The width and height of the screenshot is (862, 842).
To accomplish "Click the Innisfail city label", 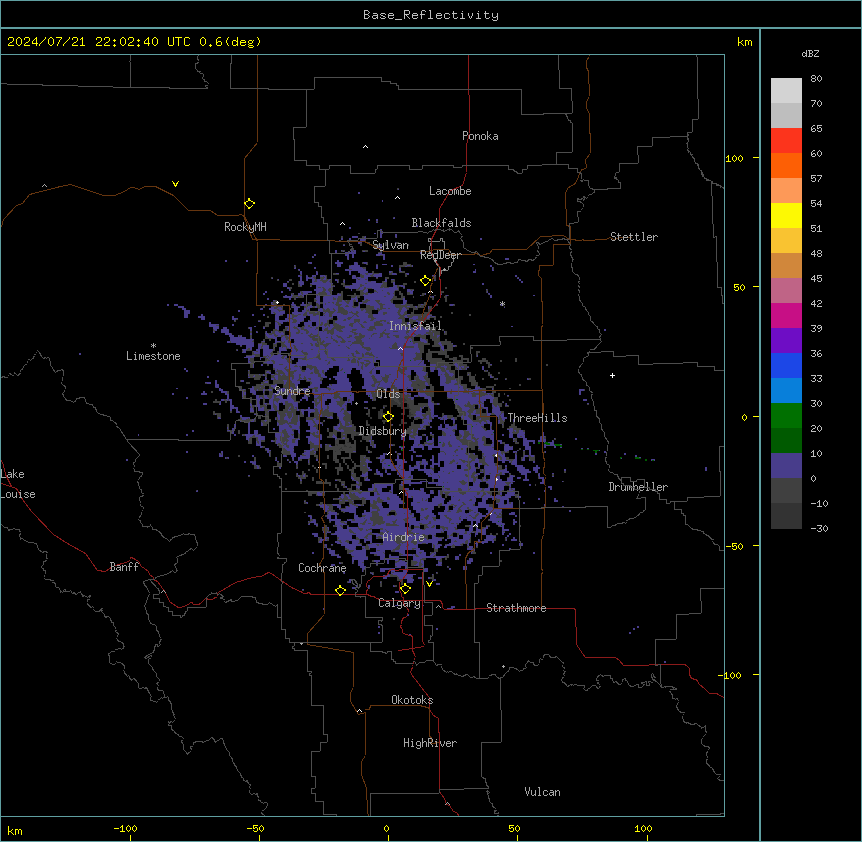I will 415,326.
